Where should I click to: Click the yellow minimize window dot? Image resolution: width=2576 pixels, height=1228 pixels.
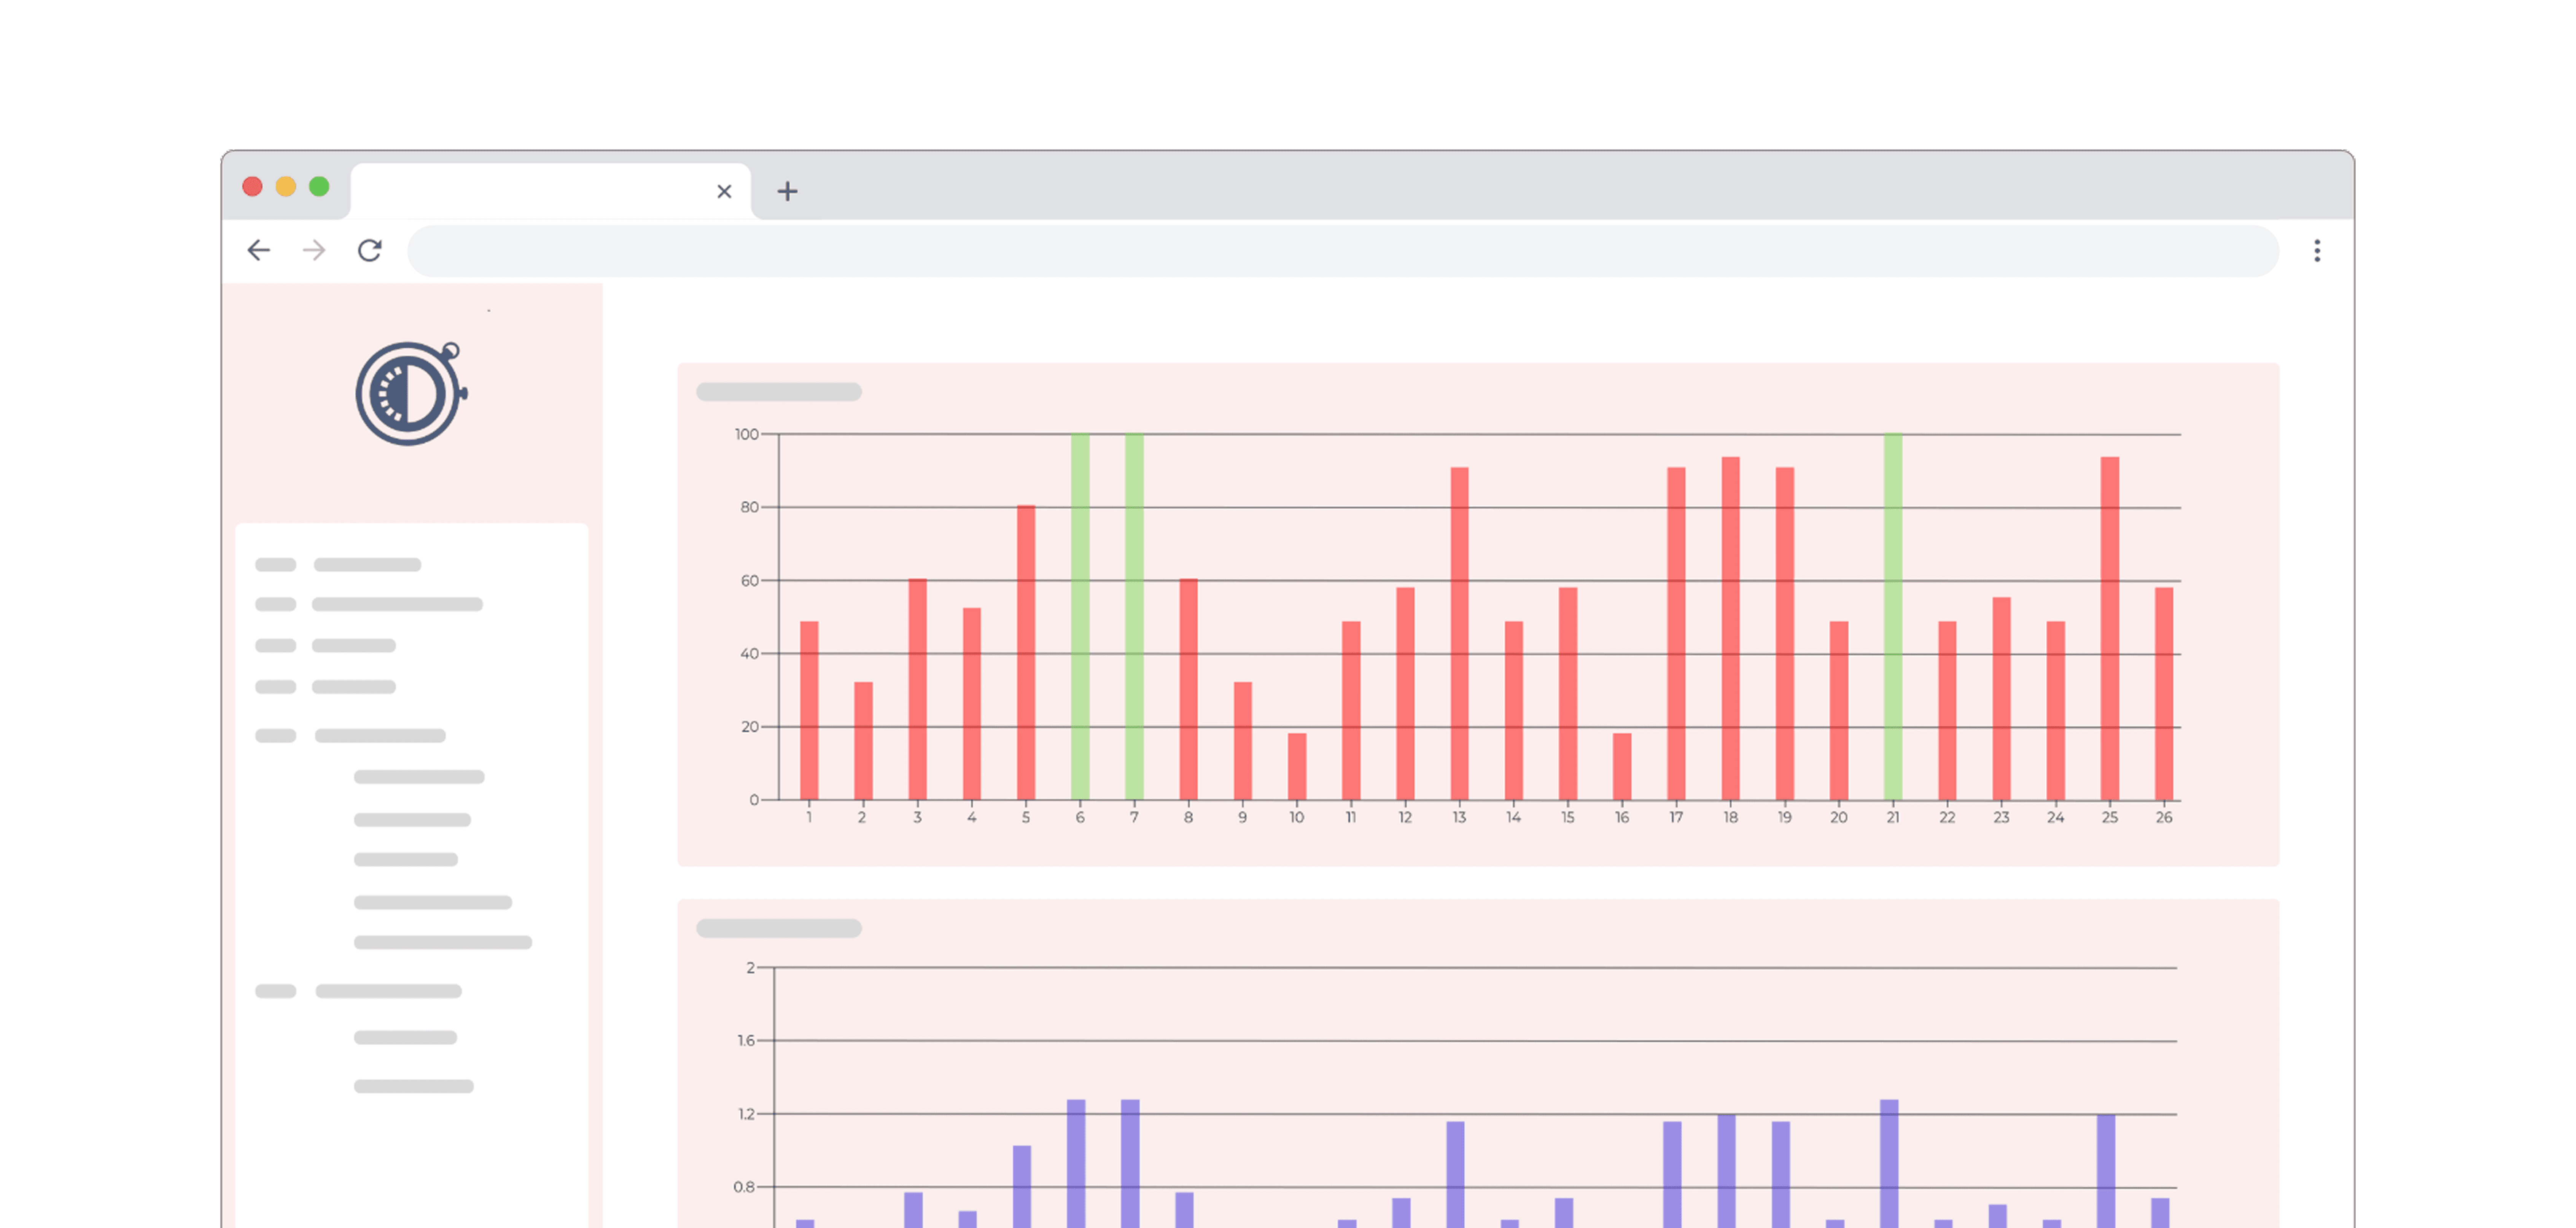pos(286,187)
